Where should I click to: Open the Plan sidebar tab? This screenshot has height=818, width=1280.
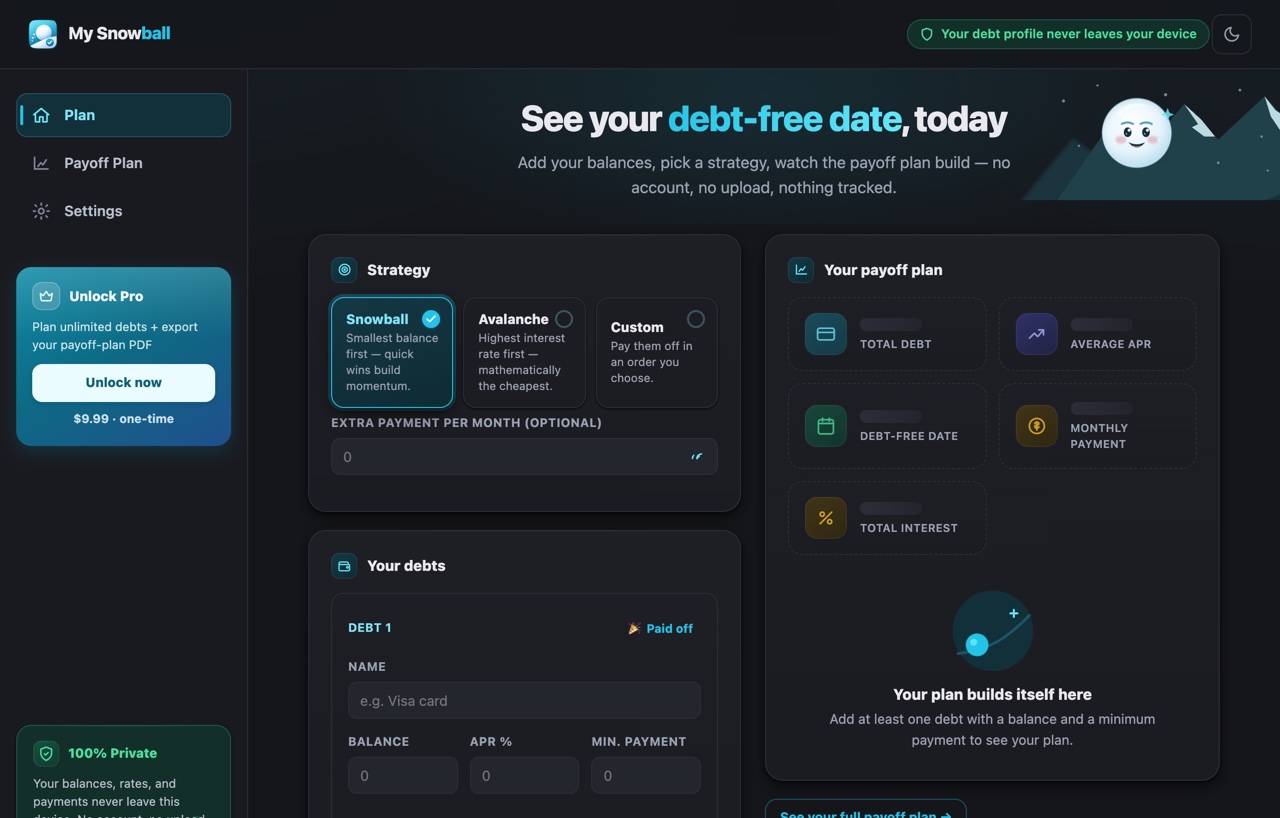[x=124, y=115]
